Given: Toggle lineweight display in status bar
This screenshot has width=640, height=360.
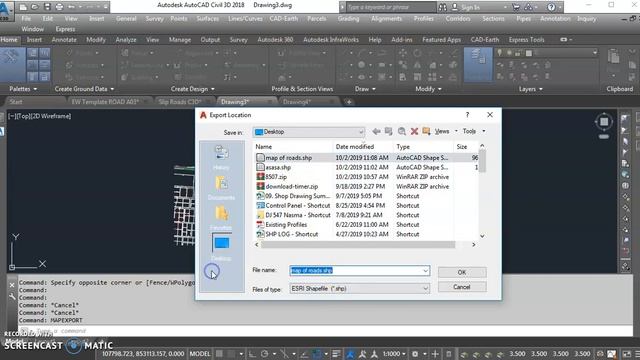Looking at the screenshot, I should pos(336,354).
